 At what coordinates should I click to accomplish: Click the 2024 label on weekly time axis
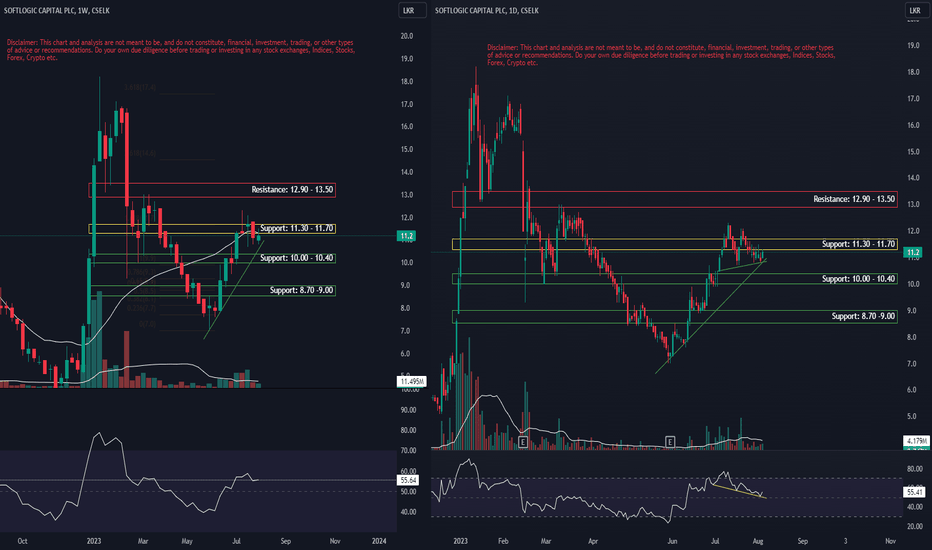pyautogui.click(x=379, y=541)
